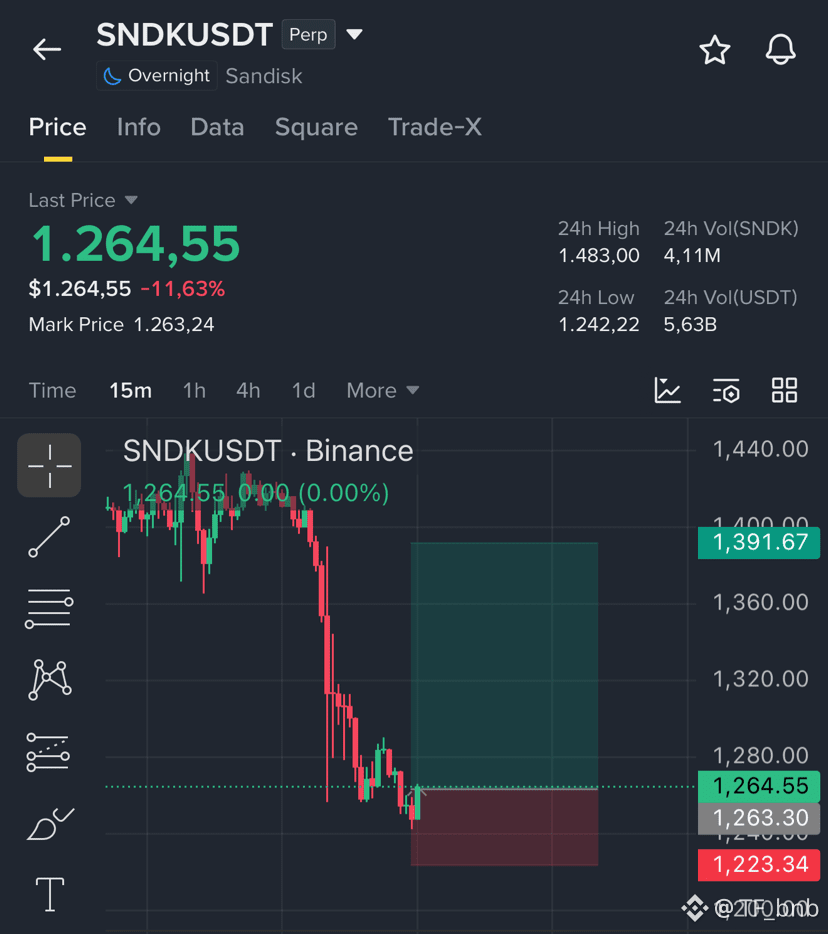Open the grid layout icon
The image size is (828, 934).
[x=785, y=391]
